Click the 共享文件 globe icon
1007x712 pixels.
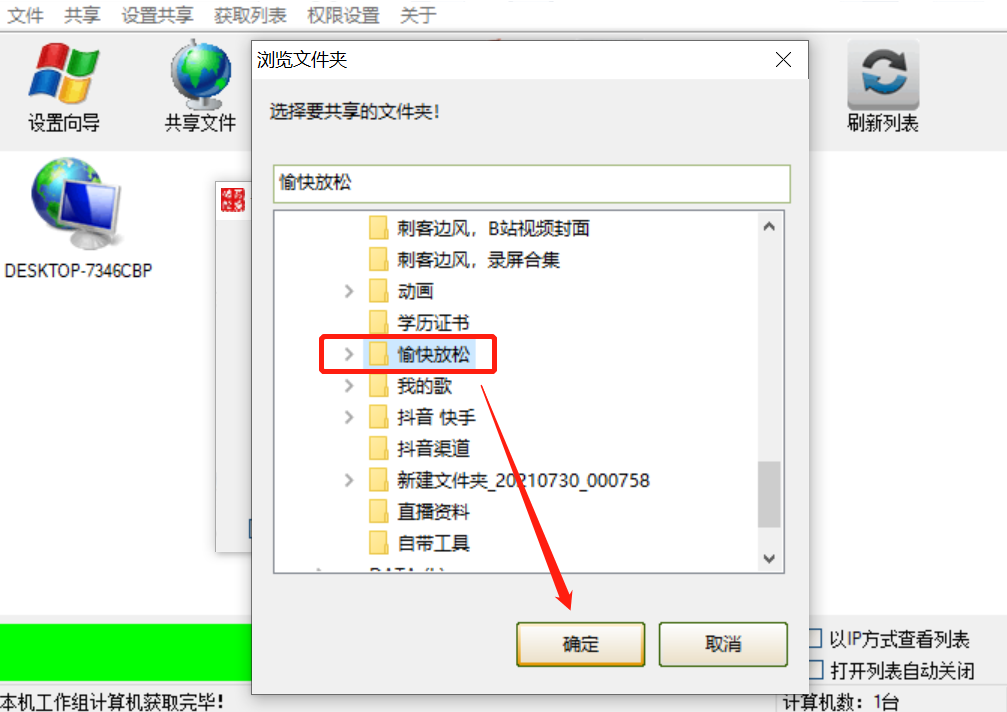(201, 74)
